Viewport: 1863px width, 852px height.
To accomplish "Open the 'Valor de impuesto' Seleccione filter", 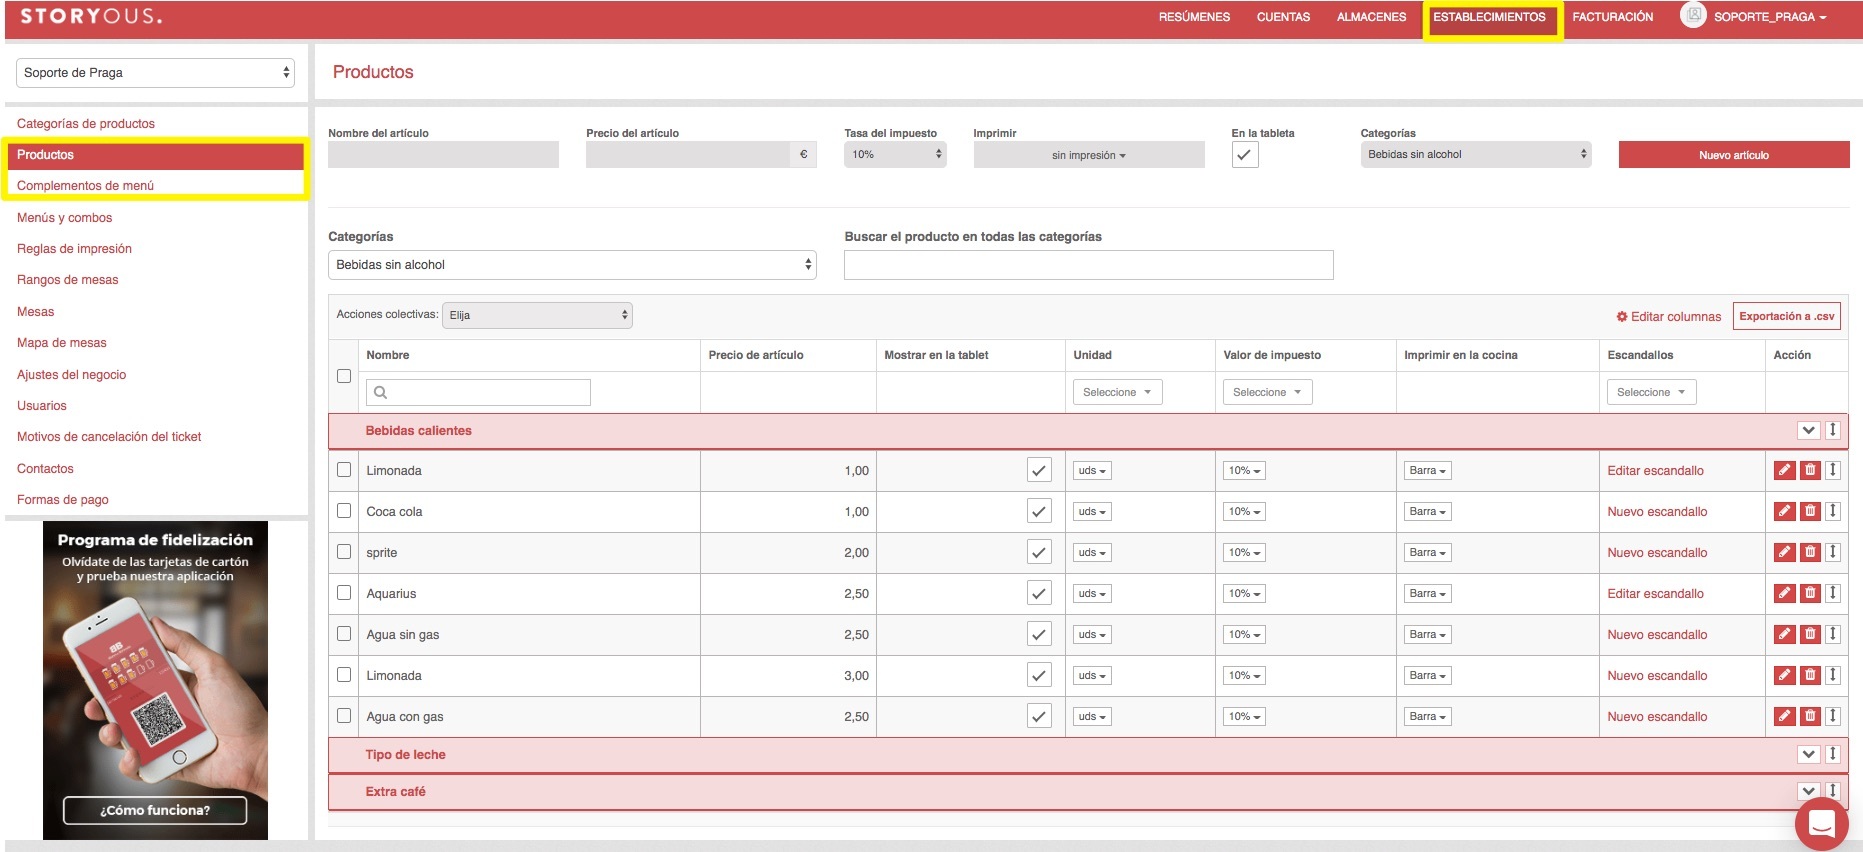I will click(x=1267, y=392).
